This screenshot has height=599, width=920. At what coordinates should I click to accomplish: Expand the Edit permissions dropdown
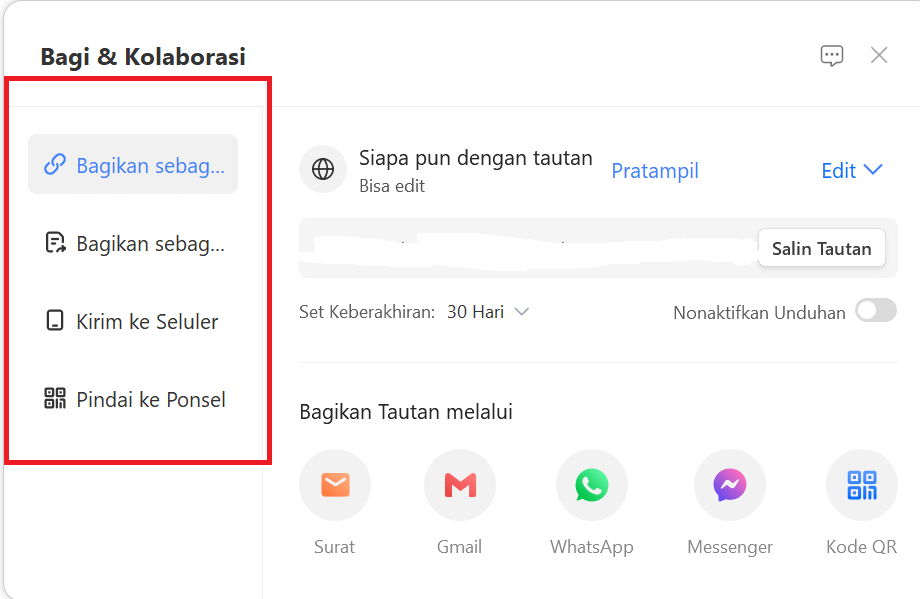(851, 170)
